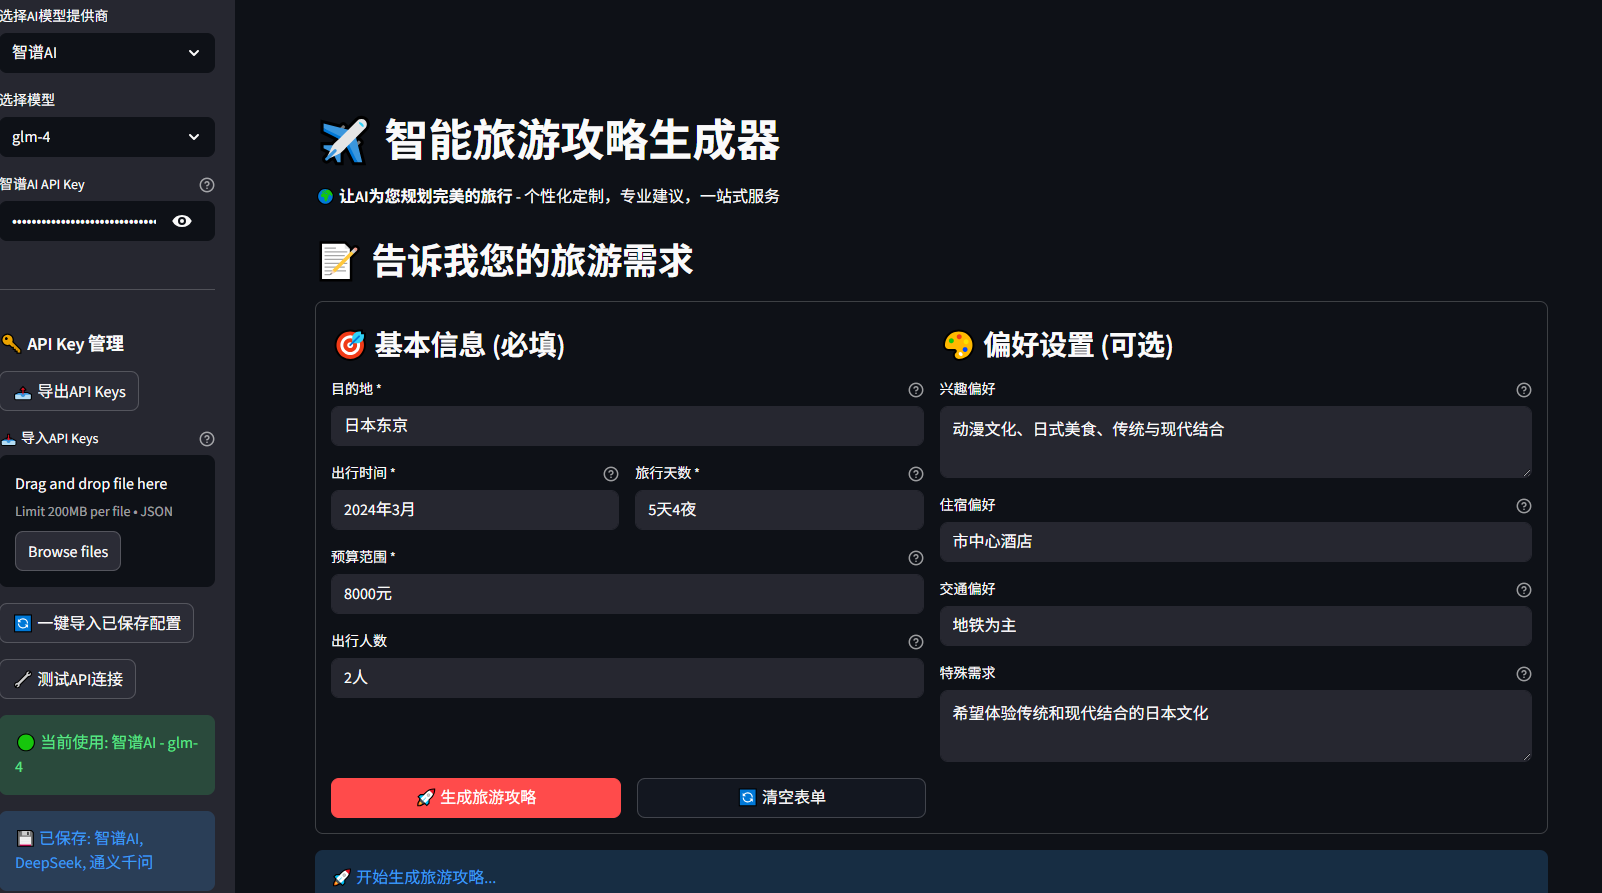Click Browse files to upload JSON
The width and height of the screenshot is (1602, 893).
click(x=68, y=551)
